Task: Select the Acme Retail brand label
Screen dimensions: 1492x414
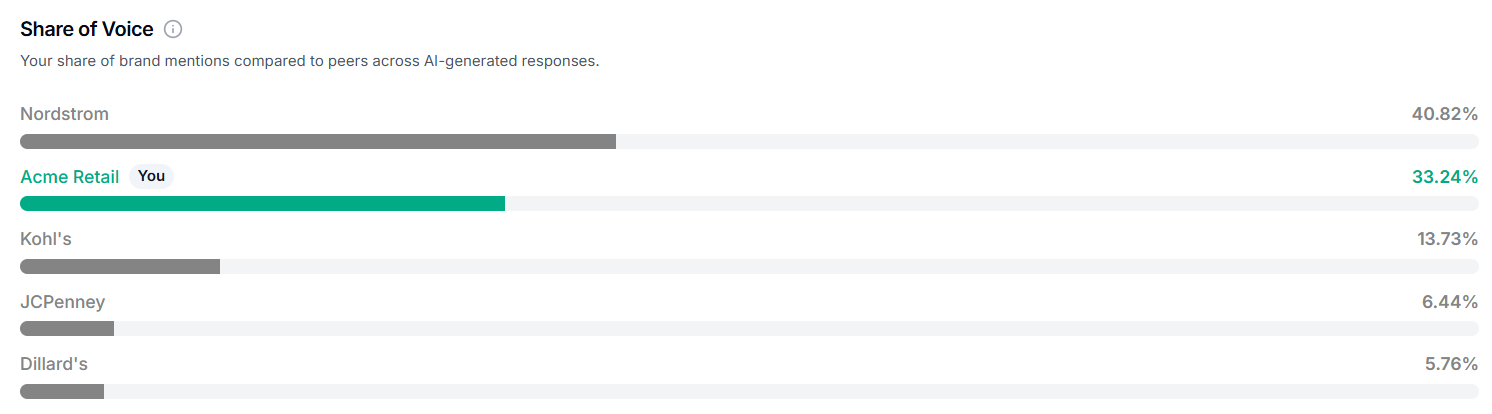Action: pos(70,177)
